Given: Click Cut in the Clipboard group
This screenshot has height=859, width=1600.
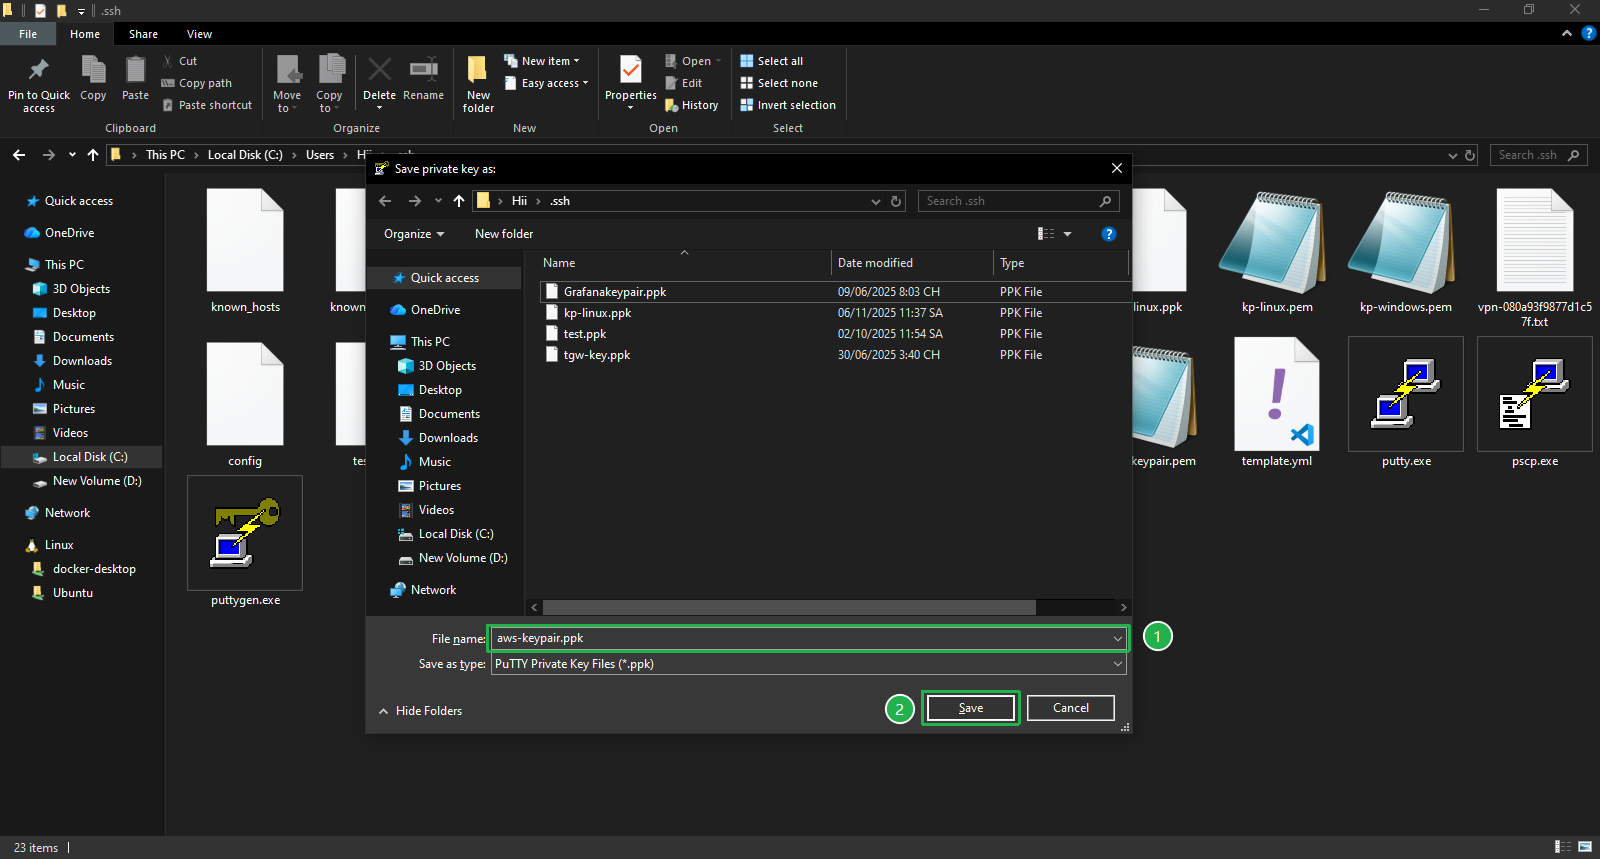Looking at the screenshot, I should (180, 61).
